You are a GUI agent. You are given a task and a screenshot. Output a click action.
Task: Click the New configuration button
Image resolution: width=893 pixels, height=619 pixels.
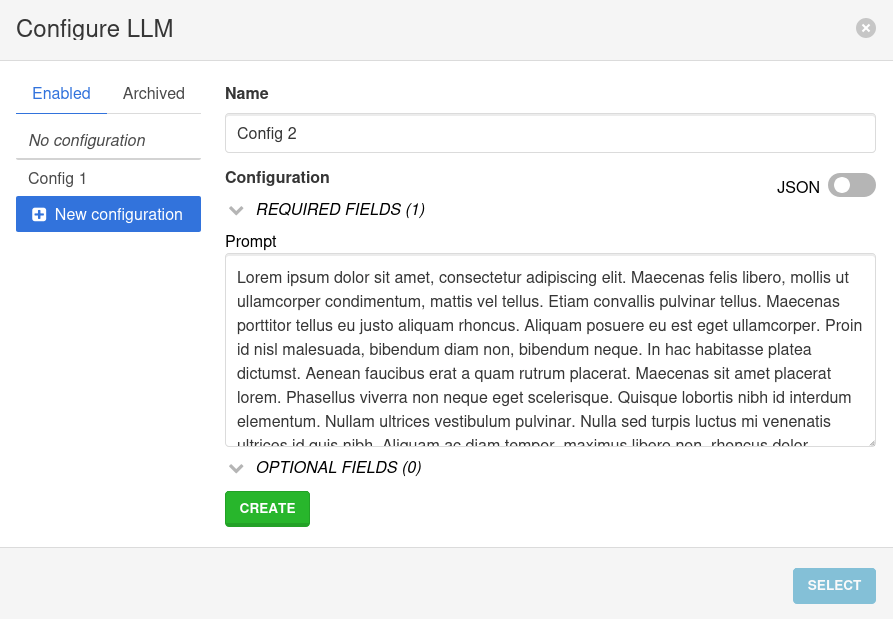tap(108, 214)
